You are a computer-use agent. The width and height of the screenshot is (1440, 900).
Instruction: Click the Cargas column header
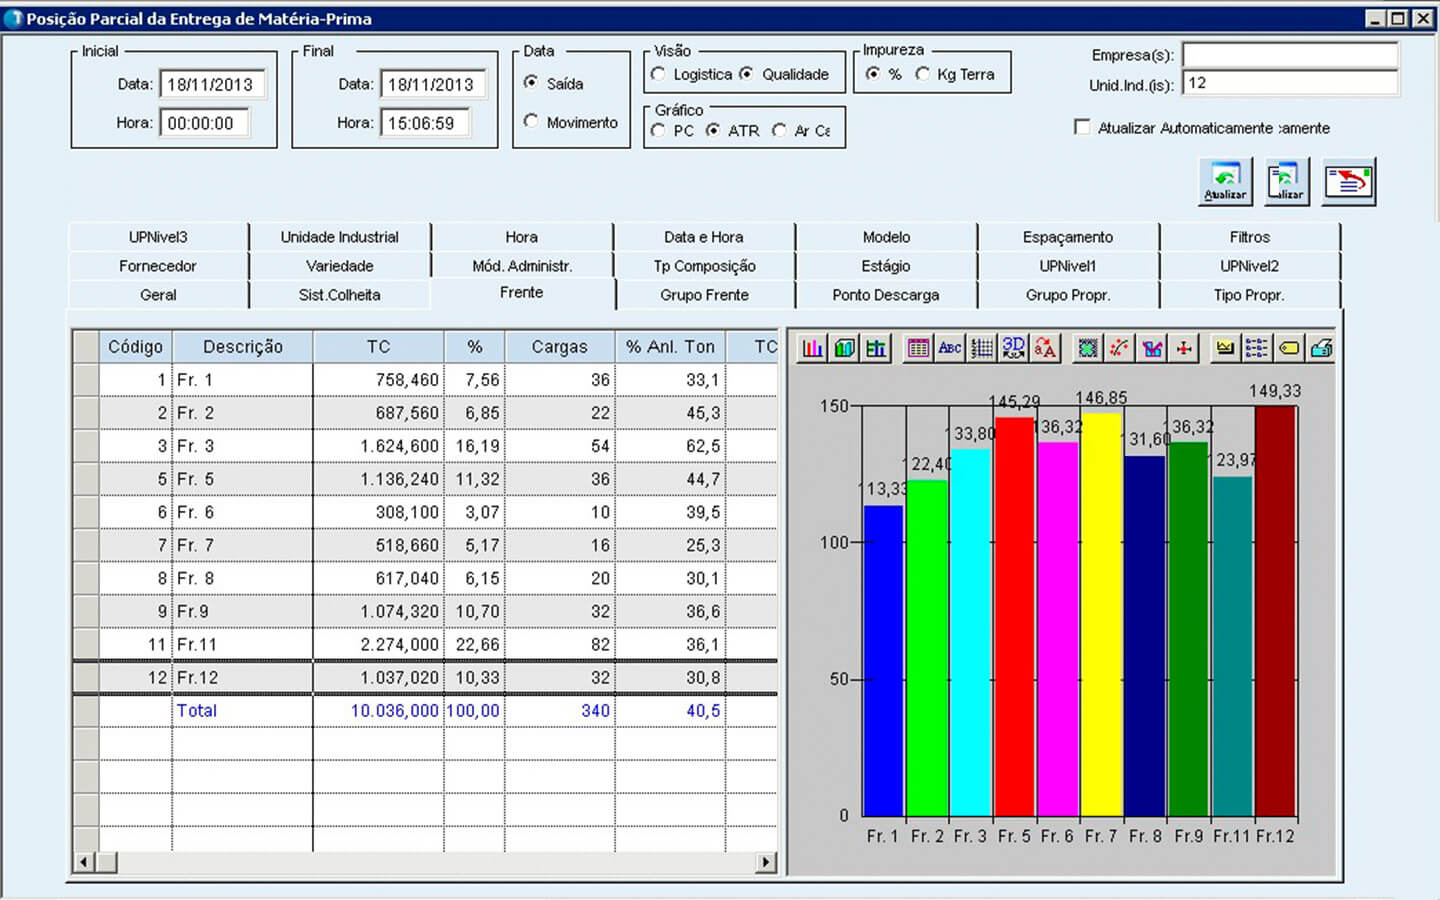(x=559, y=347)
